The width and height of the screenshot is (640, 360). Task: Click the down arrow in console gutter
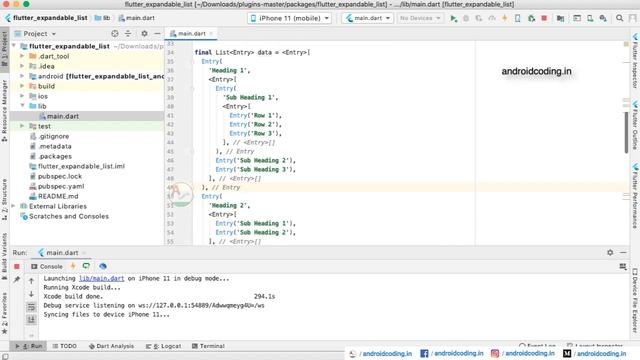click(x=31, y=294)
